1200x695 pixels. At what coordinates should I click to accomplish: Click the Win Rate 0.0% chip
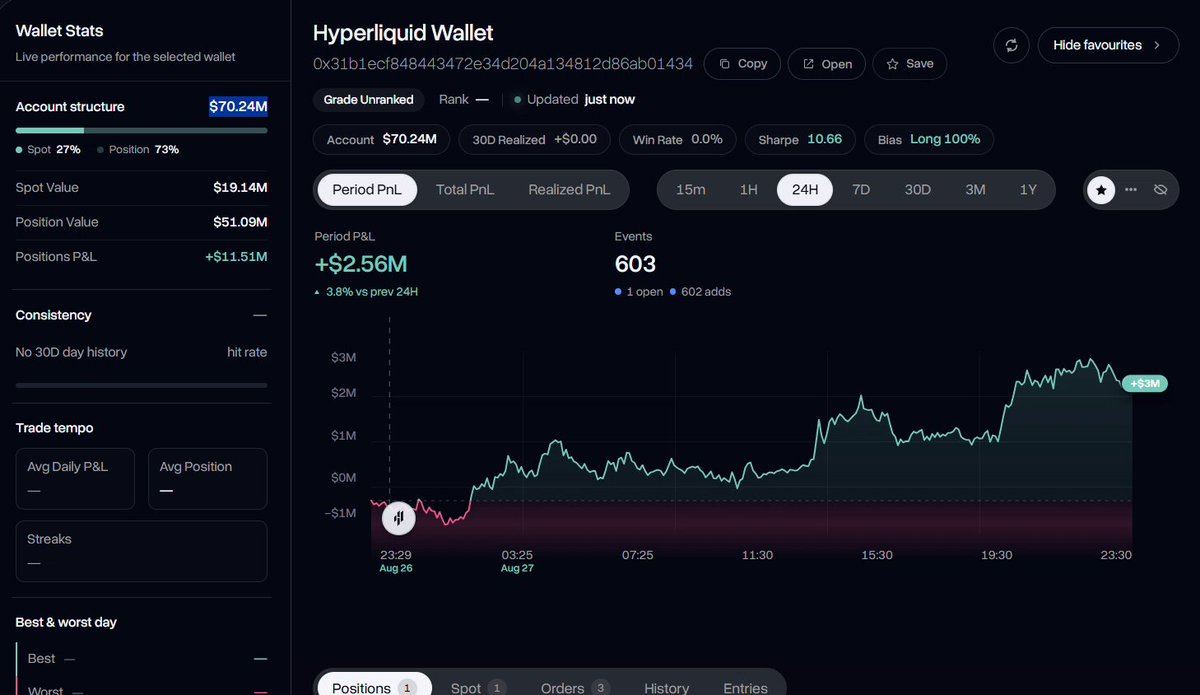tap(677, 139)
